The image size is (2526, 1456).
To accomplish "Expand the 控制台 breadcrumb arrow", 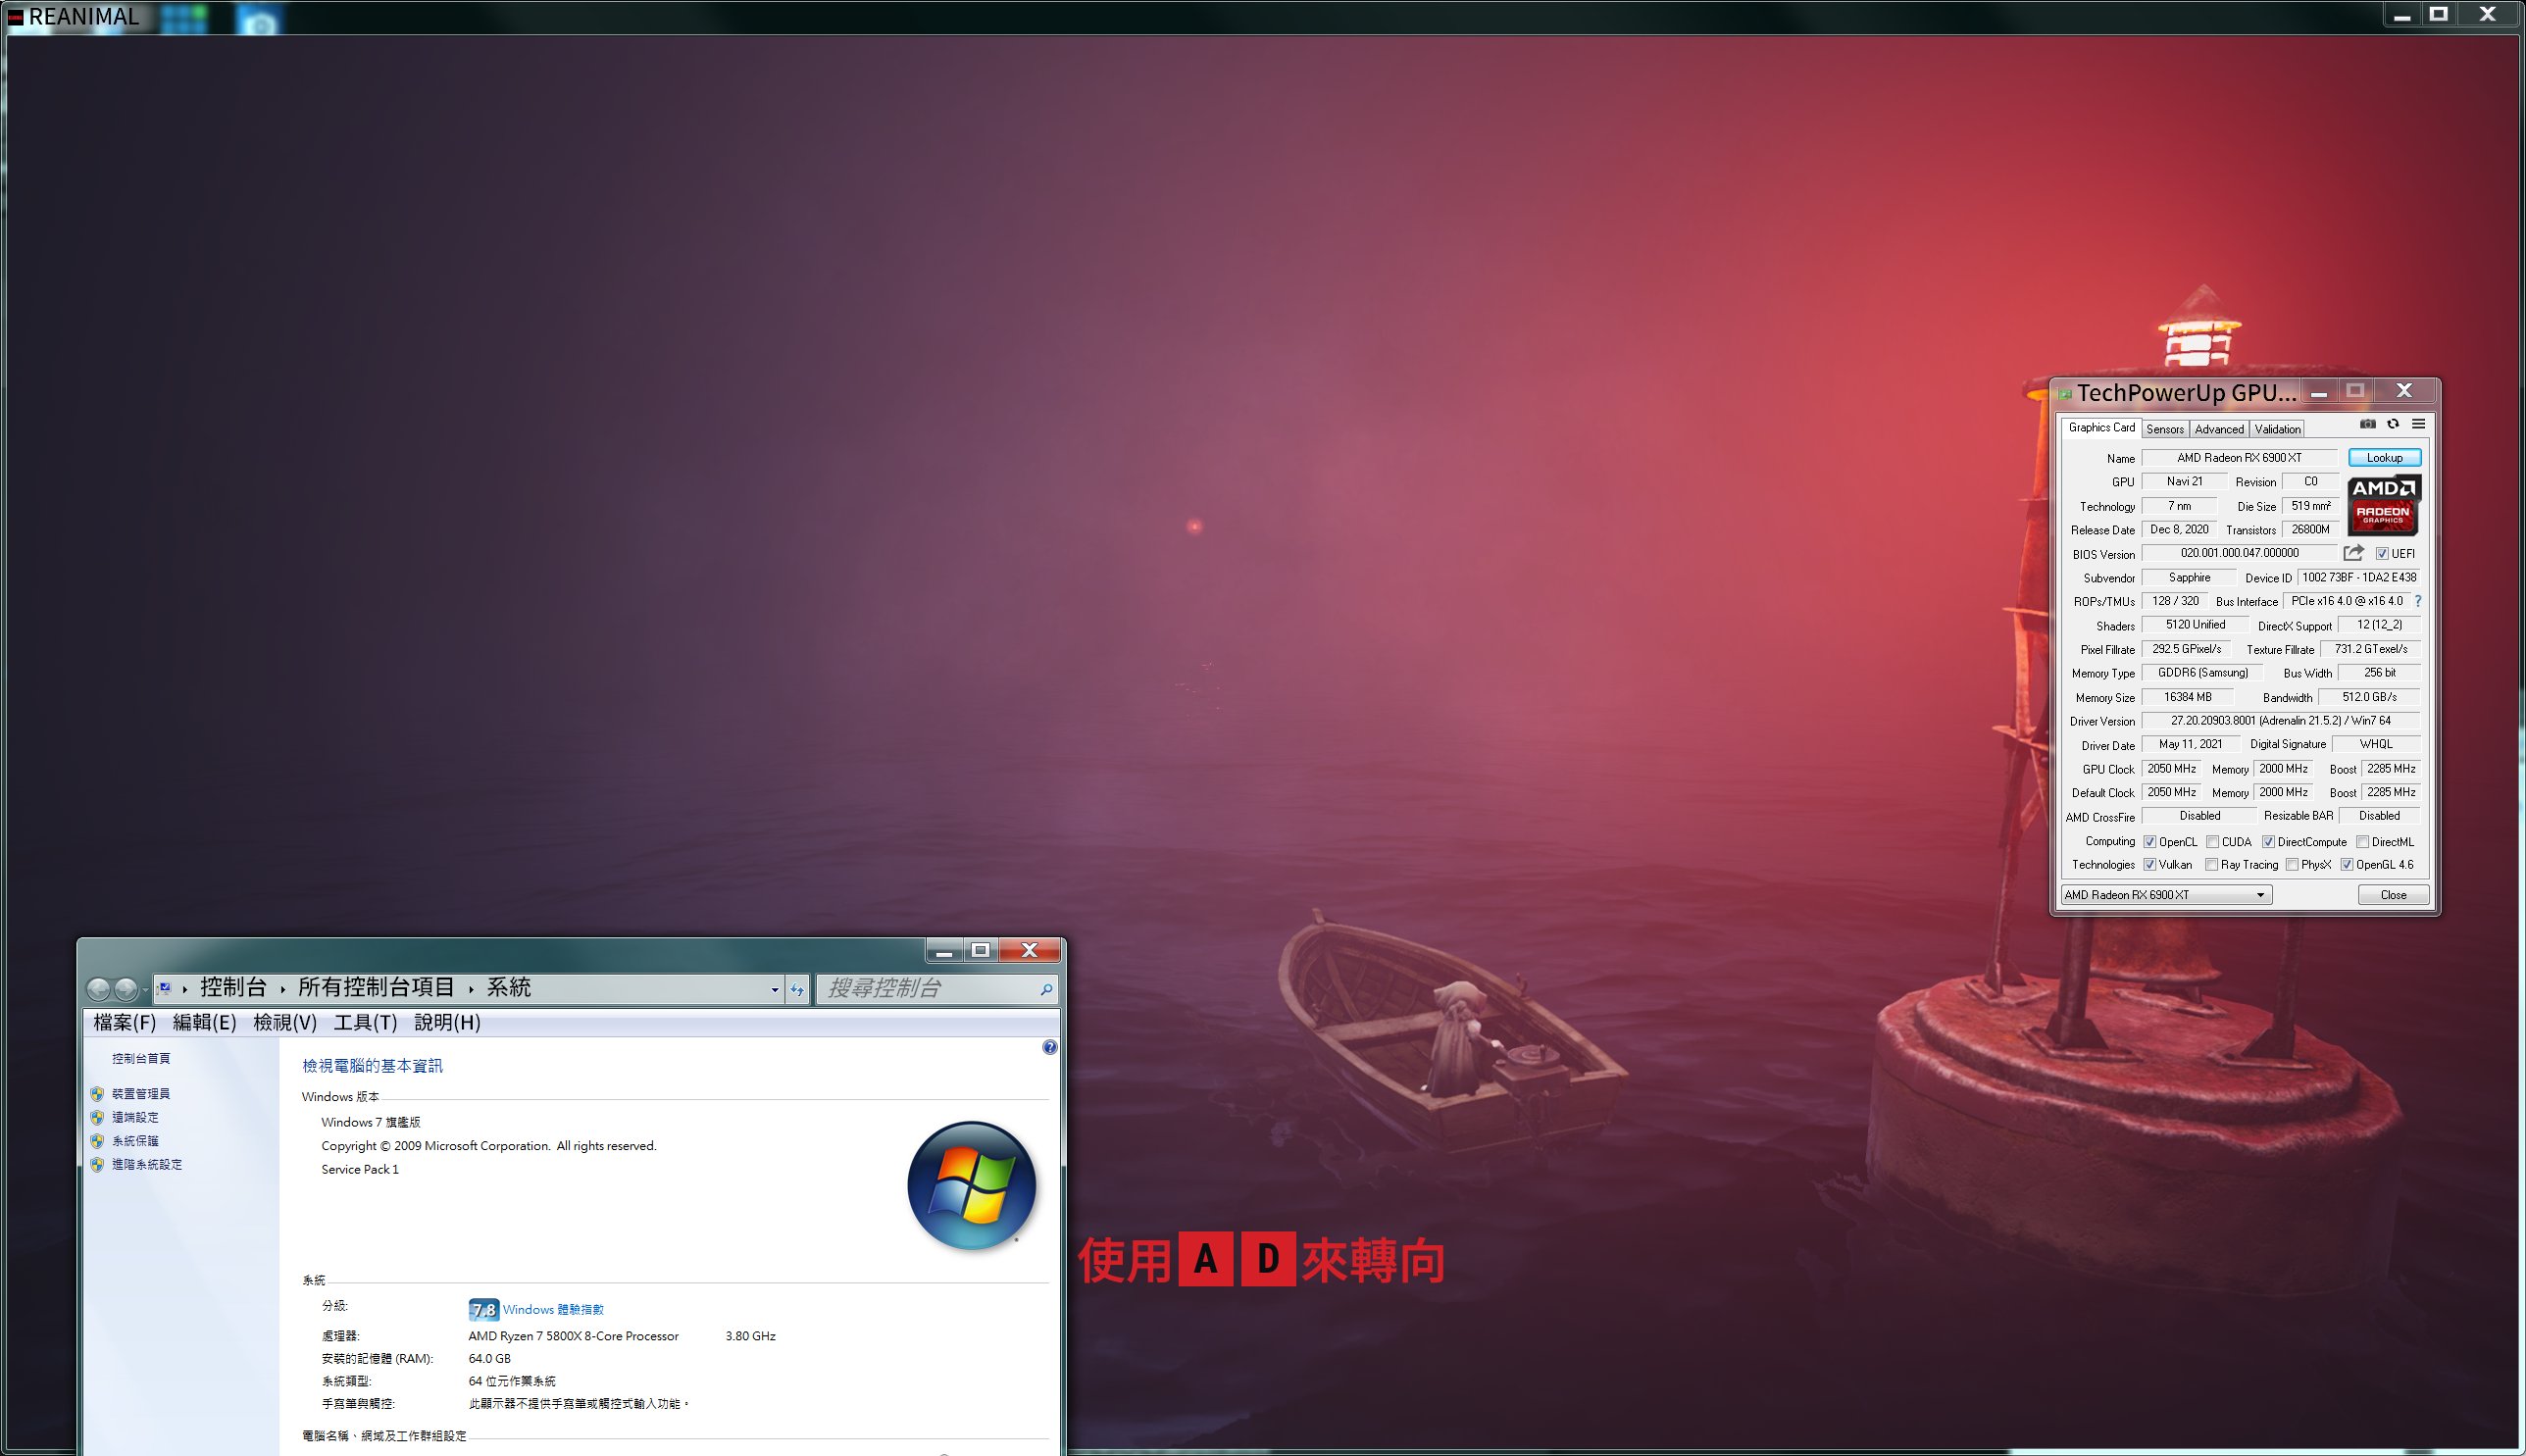I will (x=283, y=989).
